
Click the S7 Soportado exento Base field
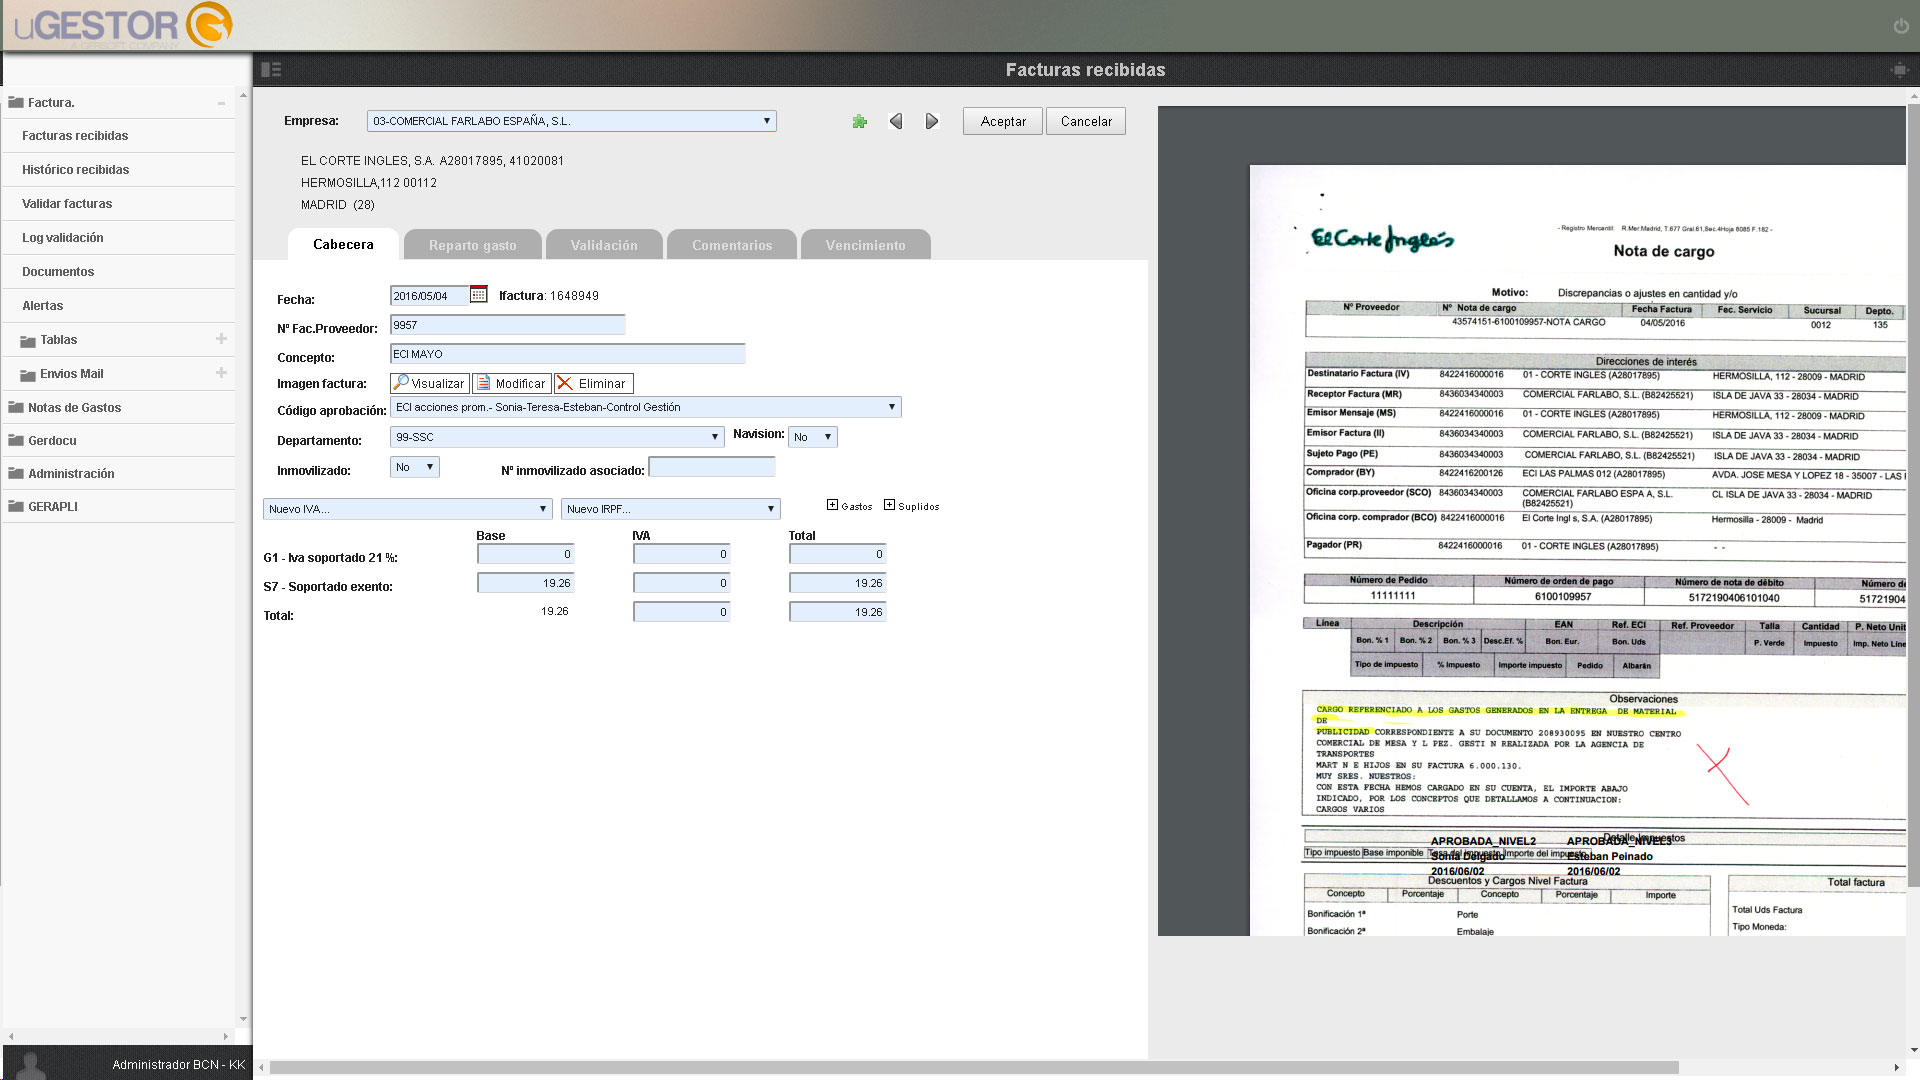point(526,583)
